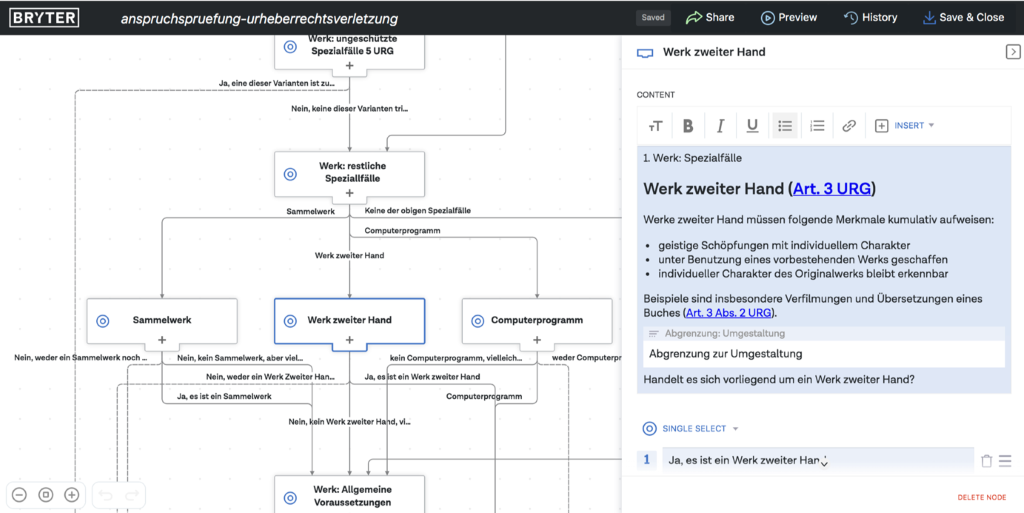Screen dimensions: 1024x513
Task: Apply italic formatting in editor toolbar
Action: coord(720,126)
